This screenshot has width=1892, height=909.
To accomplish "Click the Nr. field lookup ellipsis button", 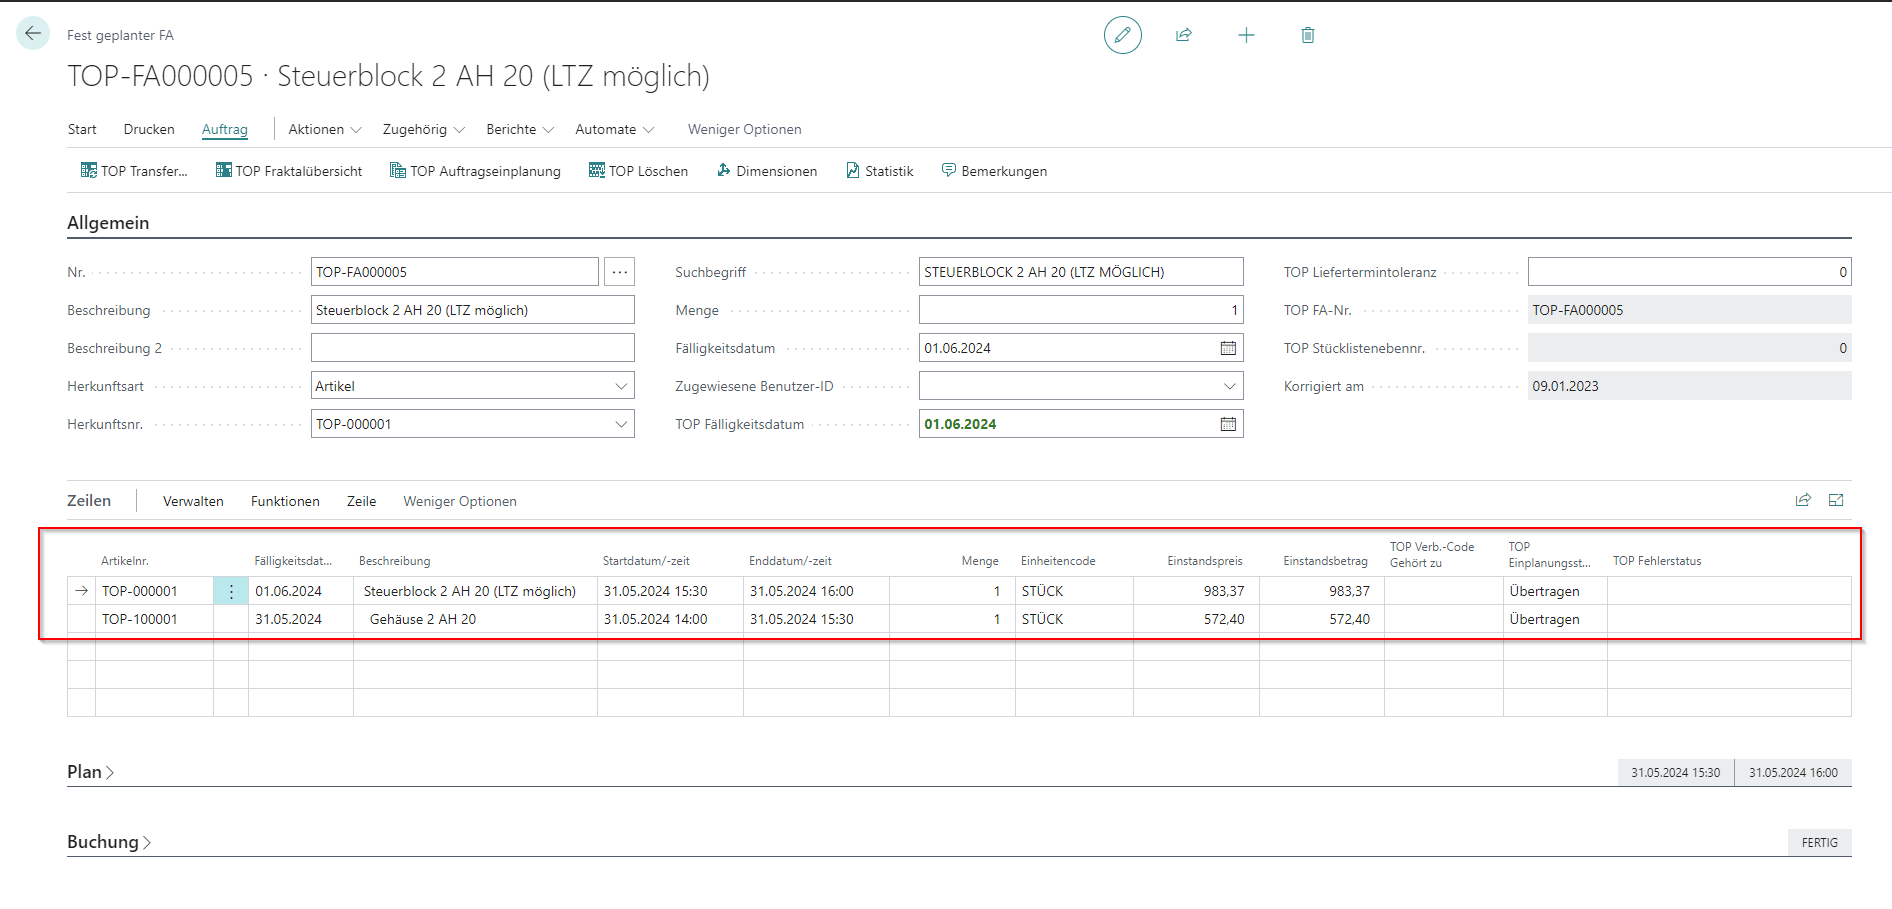I will pos(620,272).
